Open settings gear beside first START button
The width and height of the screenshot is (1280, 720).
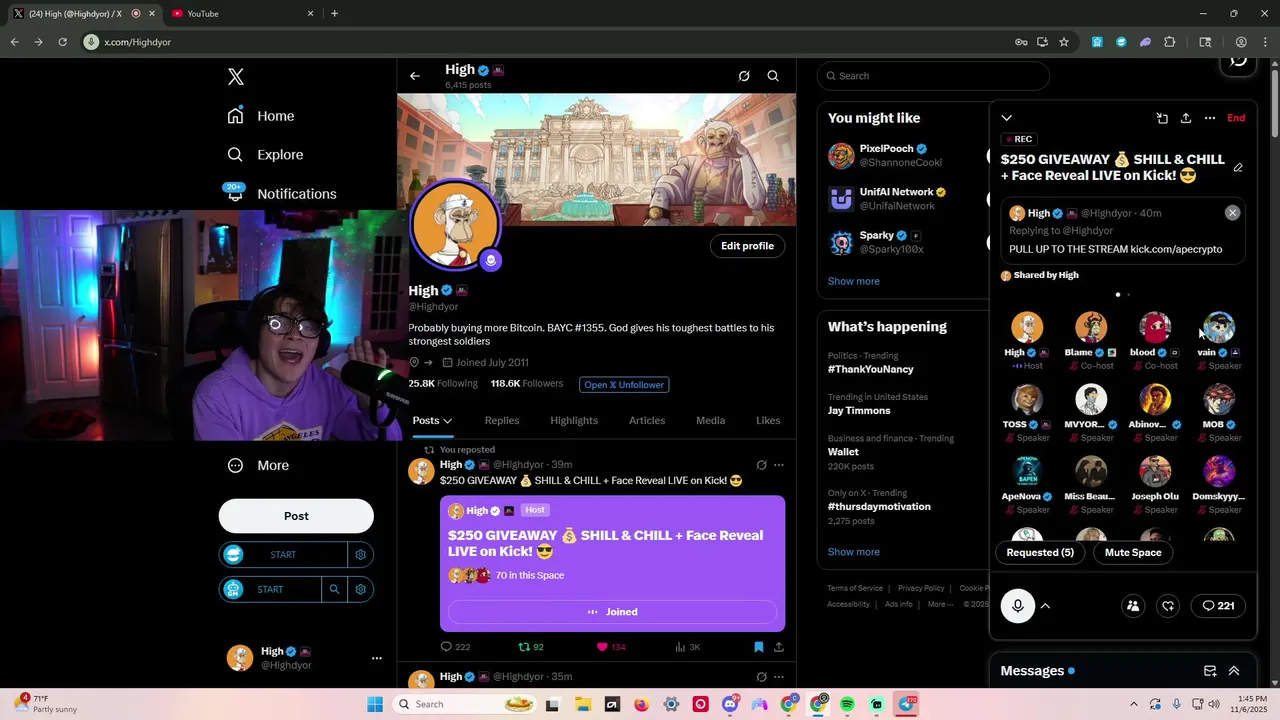pos(361,555)
